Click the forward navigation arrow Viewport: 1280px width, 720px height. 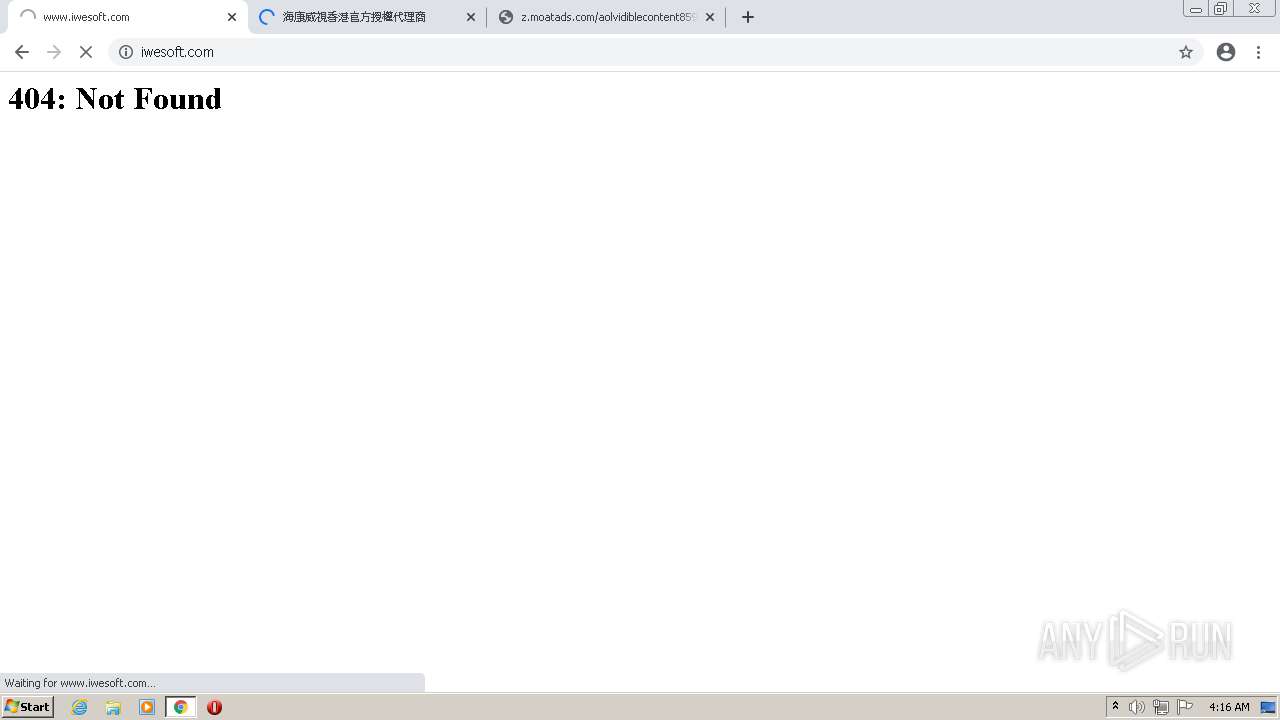click(x=54, y=52)
